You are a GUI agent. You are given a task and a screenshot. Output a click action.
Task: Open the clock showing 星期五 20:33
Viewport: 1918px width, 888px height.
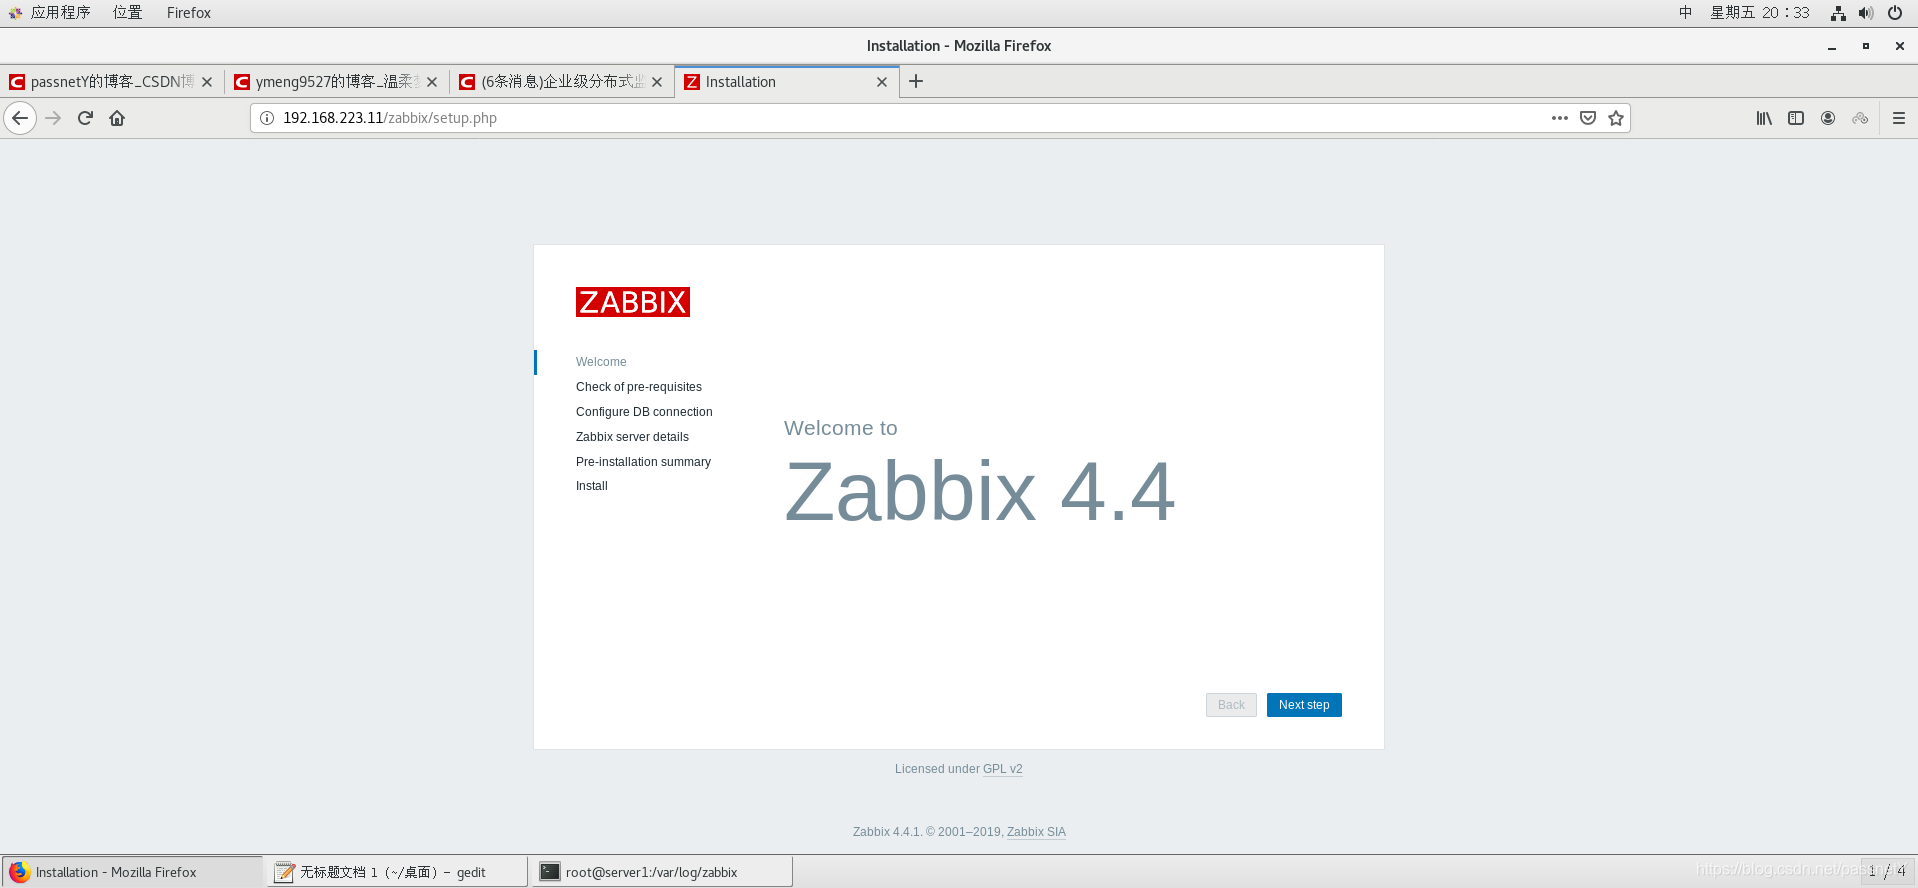1760,13
